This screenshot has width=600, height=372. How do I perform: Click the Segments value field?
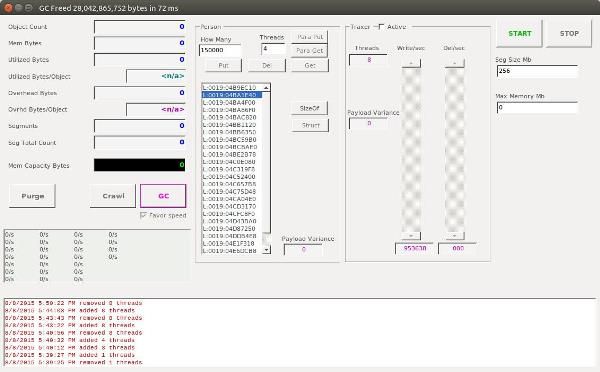140,126
